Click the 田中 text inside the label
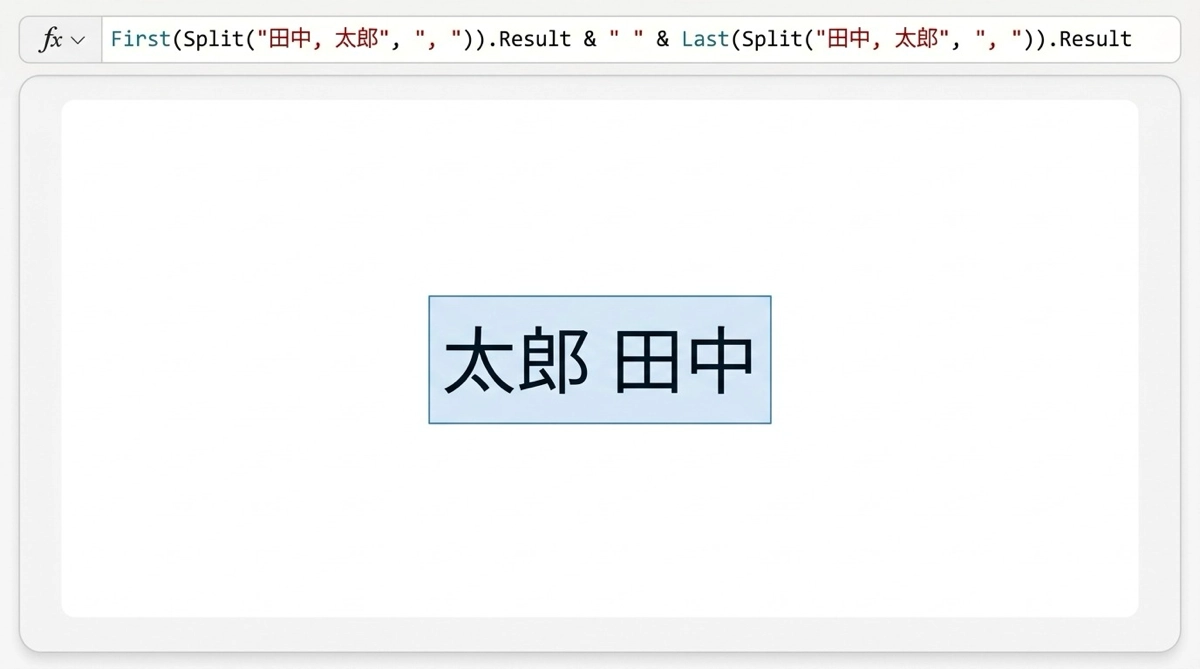Image resolution: width=1200 pixels, height=669 pixels. pyautogui.click(x=684, y=361)
